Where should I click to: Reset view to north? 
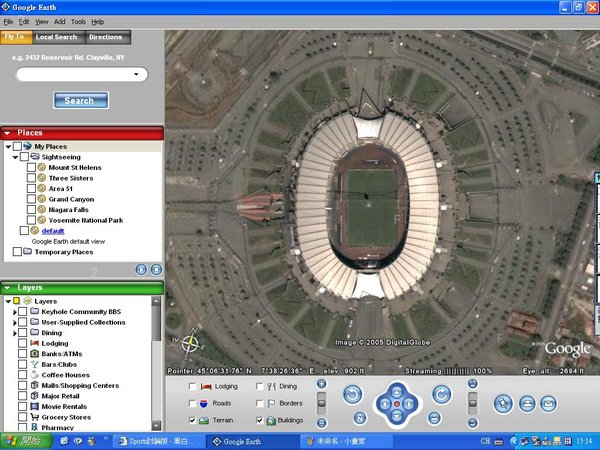360,418
